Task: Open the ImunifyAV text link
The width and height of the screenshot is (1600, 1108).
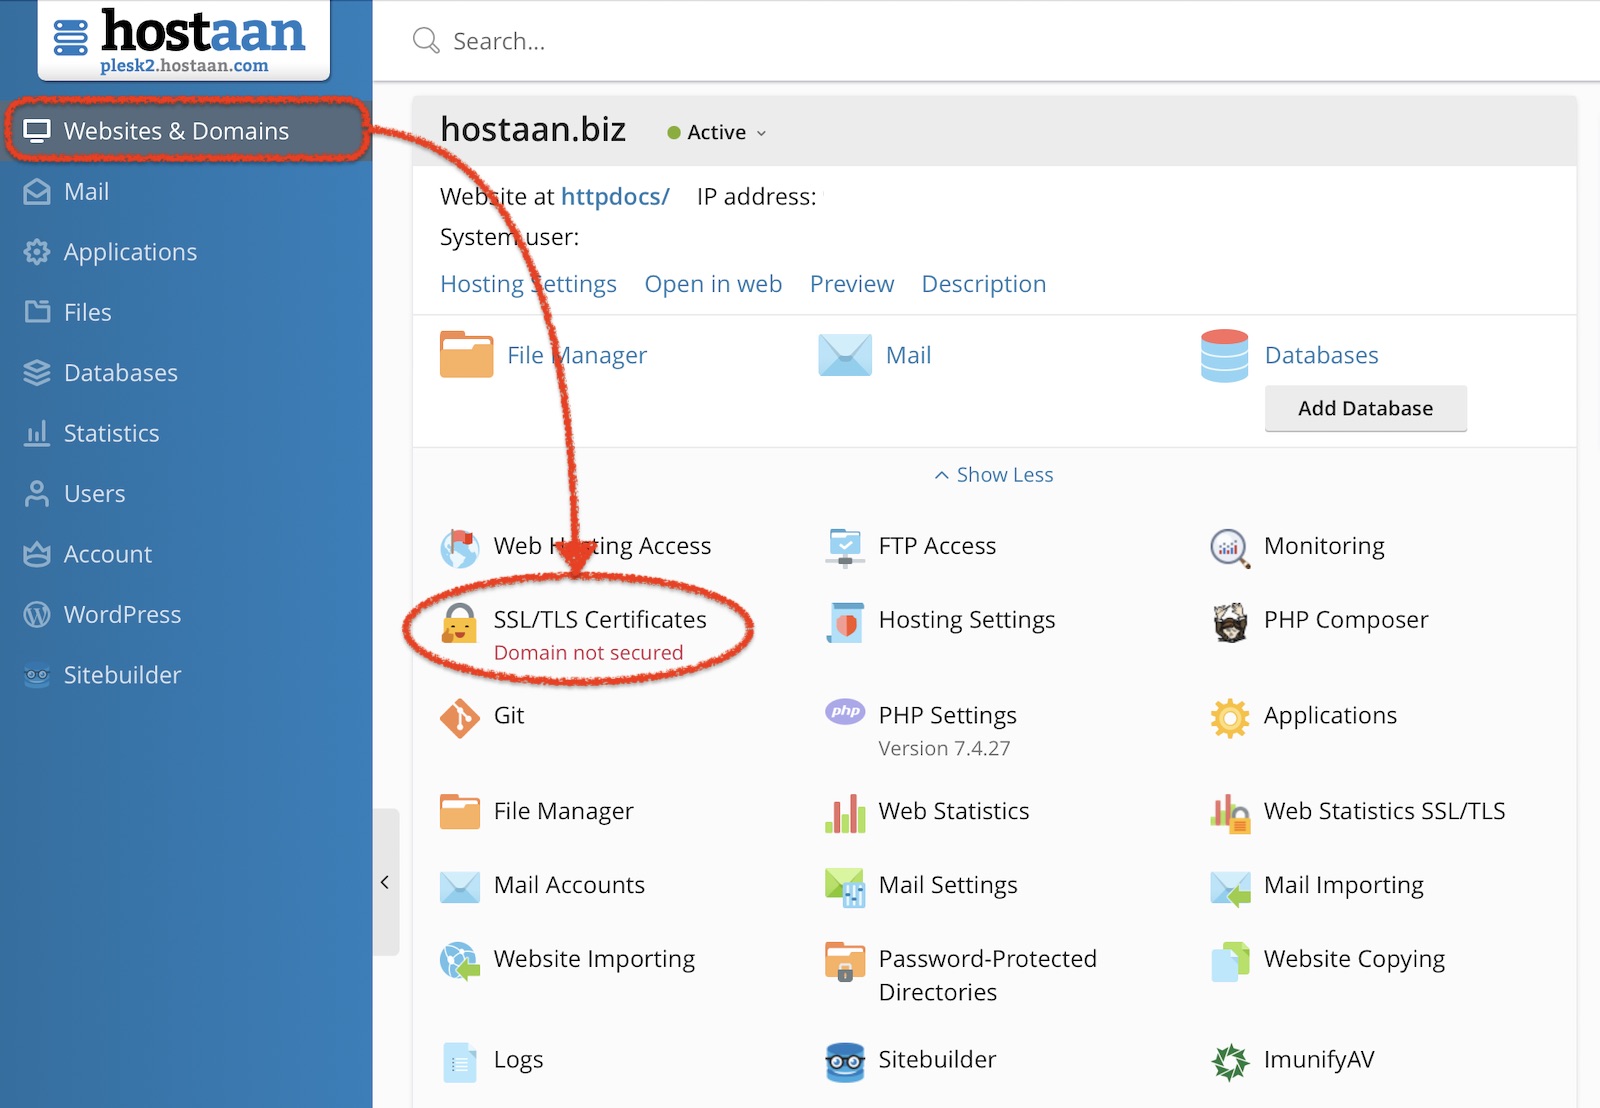Action: point(1319,1060)
